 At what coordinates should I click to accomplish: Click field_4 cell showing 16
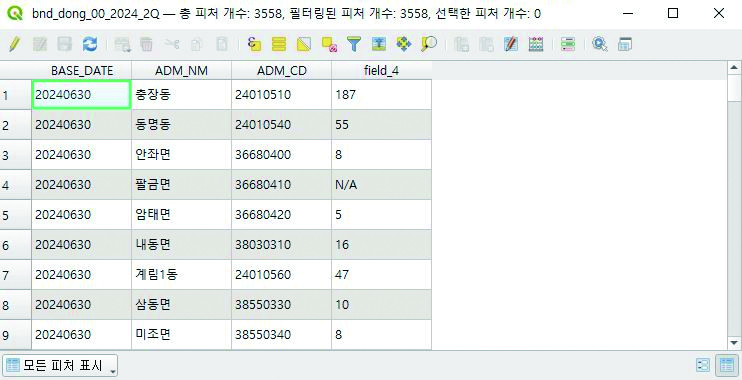[x=381, y=245]
